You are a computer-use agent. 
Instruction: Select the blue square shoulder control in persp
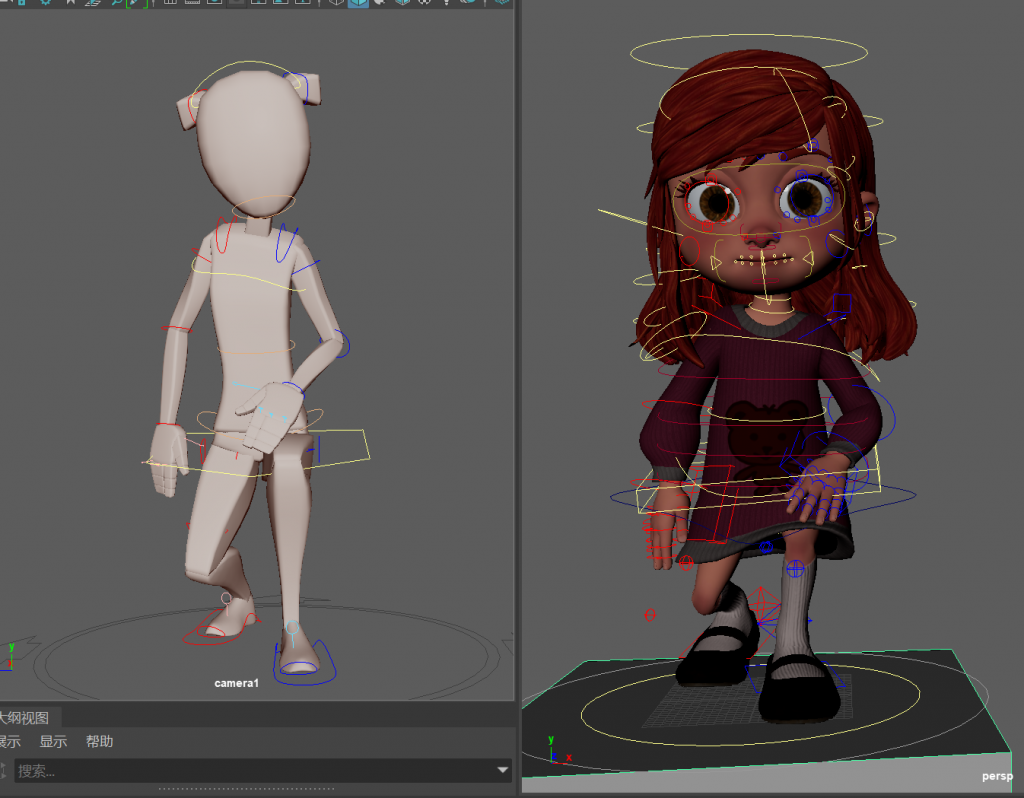point(842,304)
